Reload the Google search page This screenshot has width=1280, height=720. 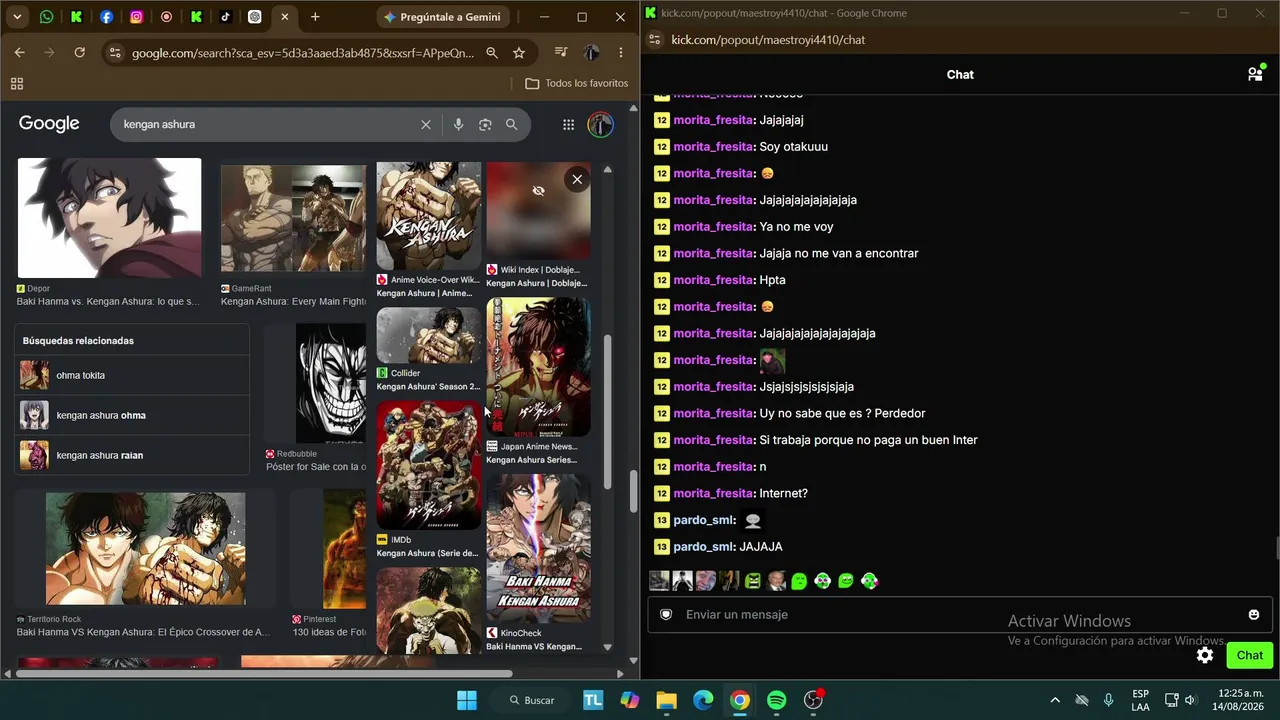(80, 53)
